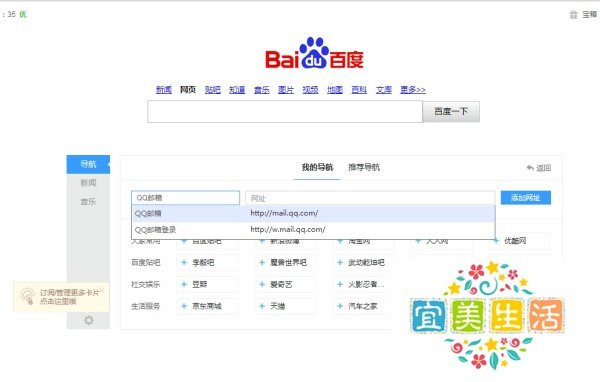Close the 订阅/管理更多卡片 tooltip
The image size is (600, 382).
tap(102, 289)
